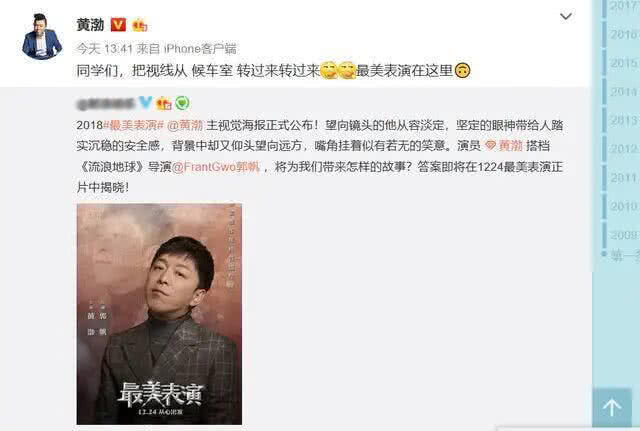Click the iPhone客户端 source link

[x=200, y=49]
